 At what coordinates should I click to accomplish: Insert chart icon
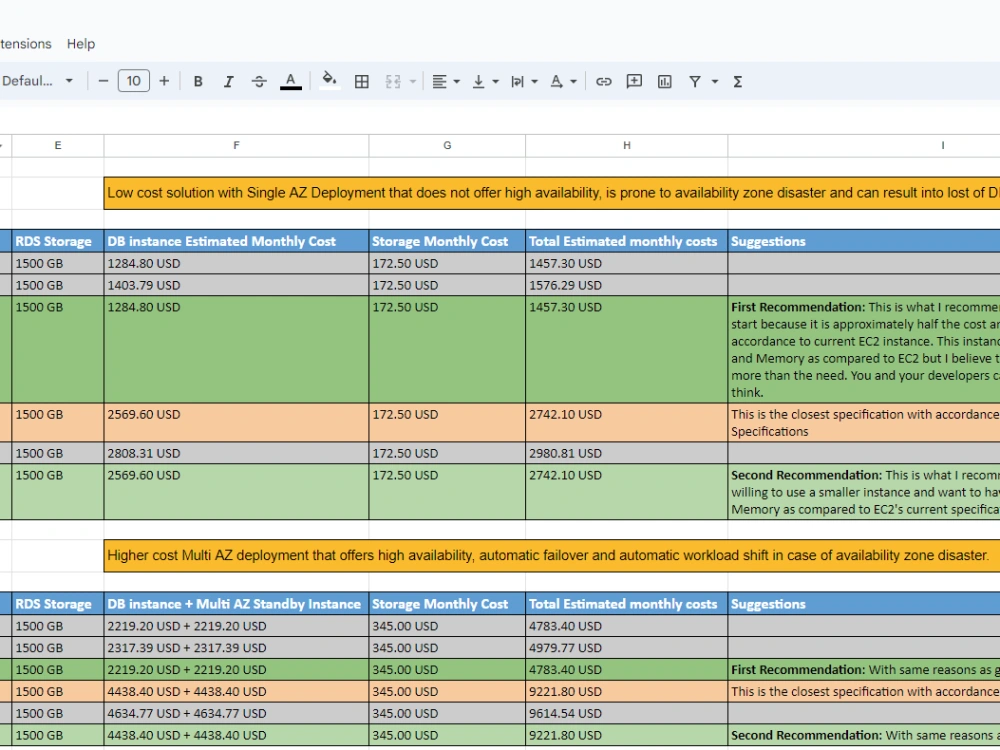click(665, 82)
